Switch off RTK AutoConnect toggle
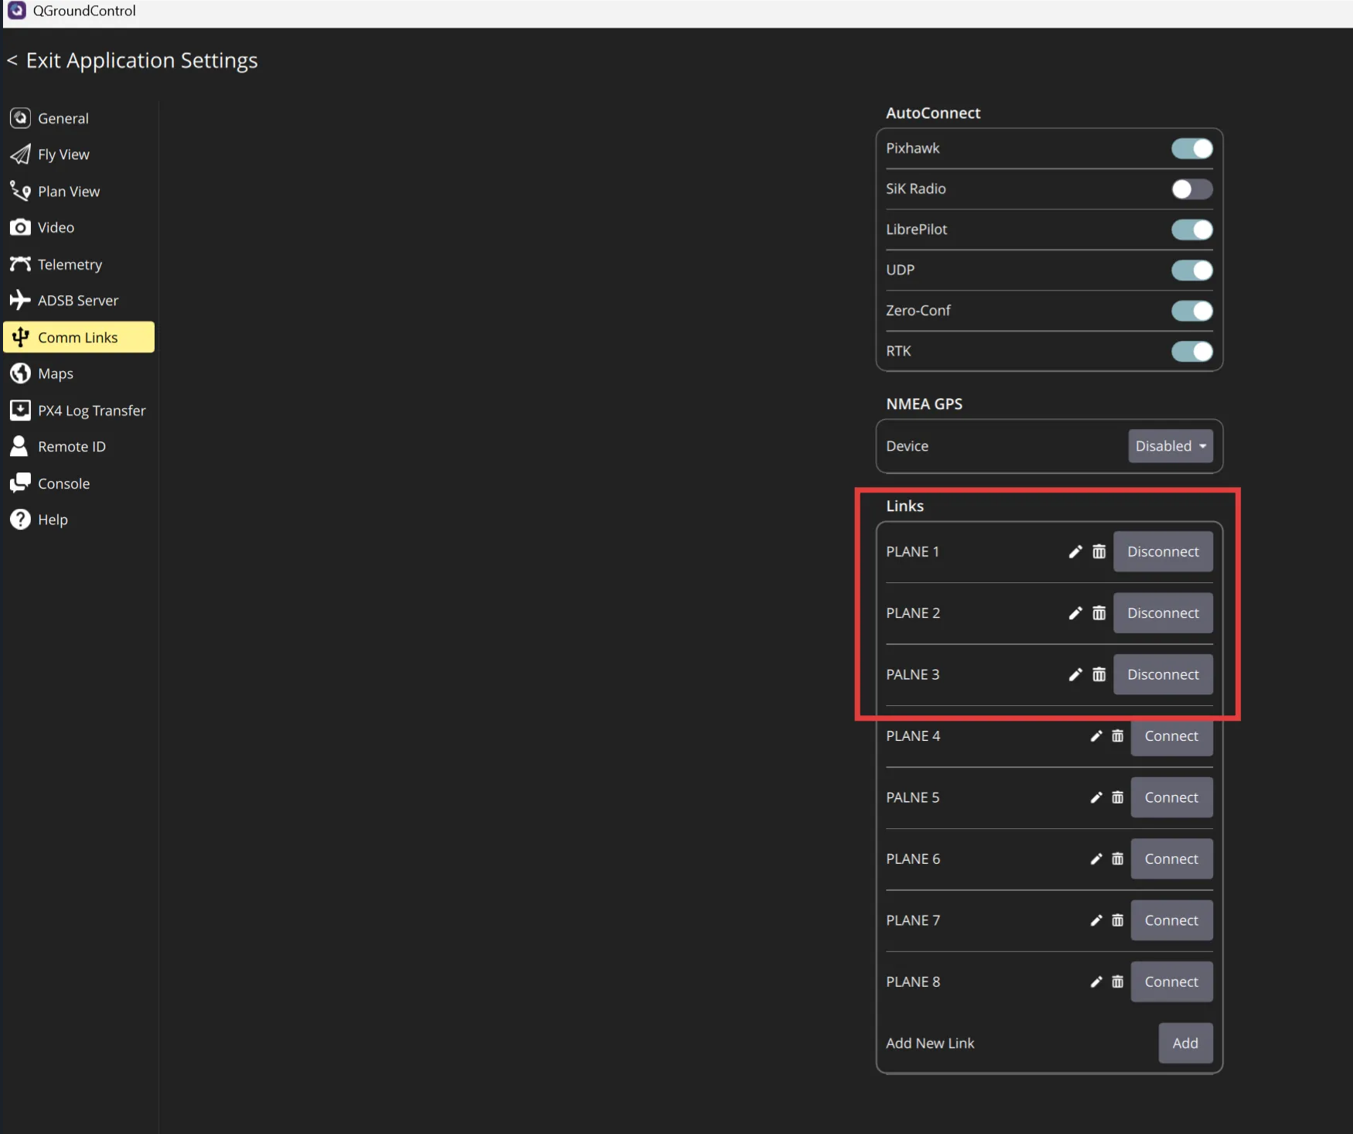This screenshot has width=1353, height=1134. (x=1192, y=352)
